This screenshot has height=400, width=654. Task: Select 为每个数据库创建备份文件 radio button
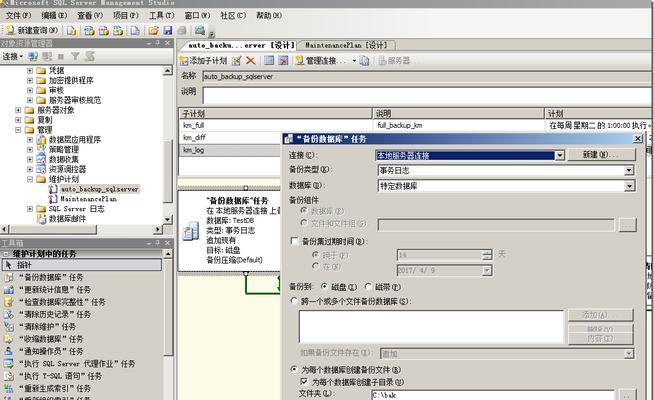(x=294, y=369)
